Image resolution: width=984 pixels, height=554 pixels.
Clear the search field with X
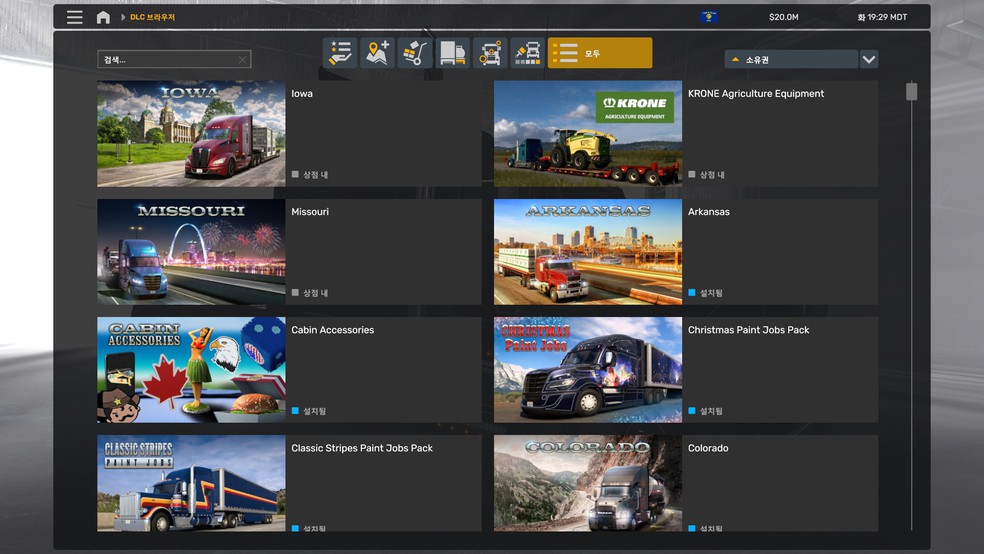(242, 60)
